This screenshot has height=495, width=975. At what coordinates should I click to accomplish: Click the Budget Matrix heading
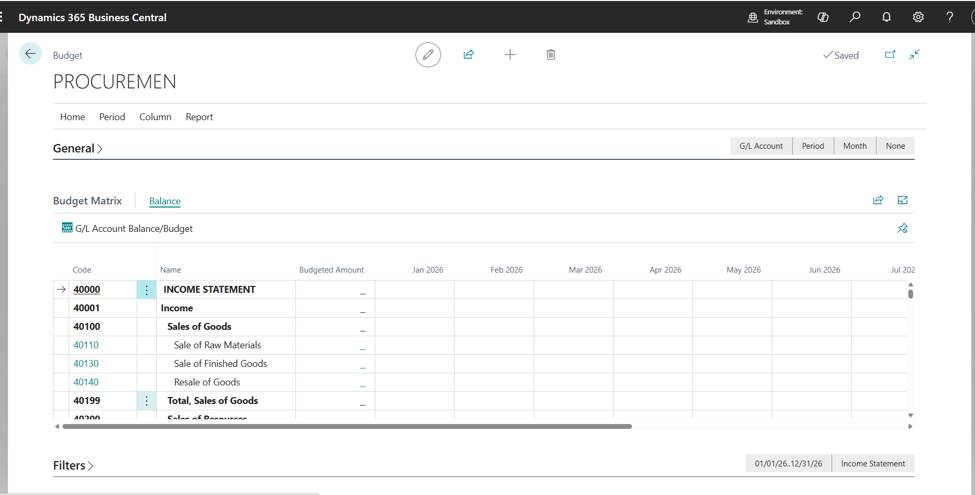(x=88, y=201)
